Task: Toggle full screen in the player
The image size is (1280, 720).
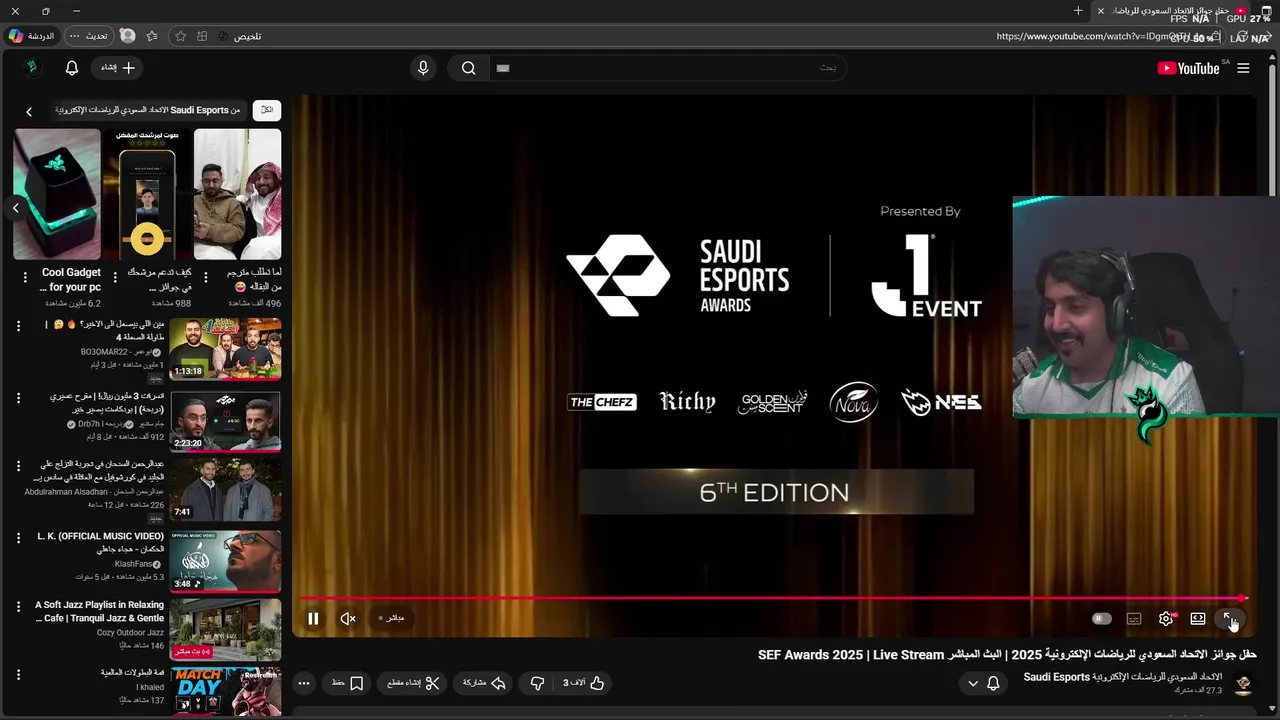Action: (1228, 619)
